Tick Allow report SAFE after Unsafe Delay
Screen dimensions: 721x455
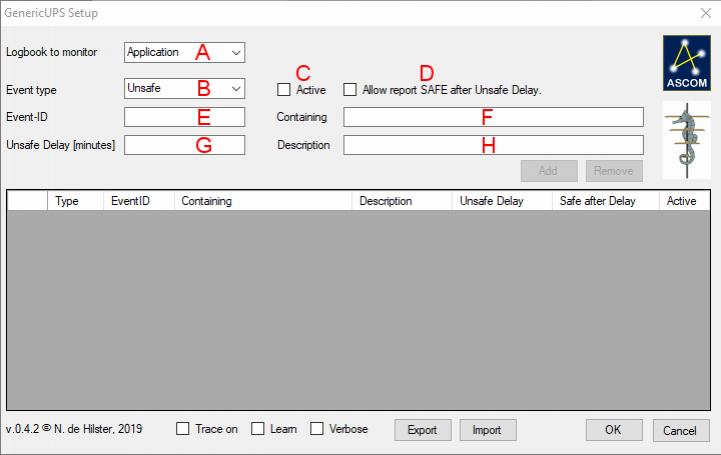pyautogui.click(x=350, y=90)
